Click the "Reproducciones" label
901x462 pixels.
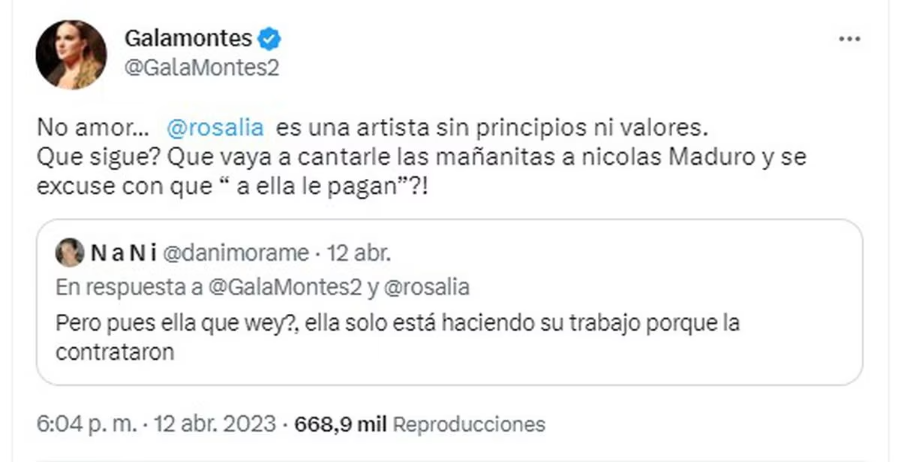click(x=469, y=423)
